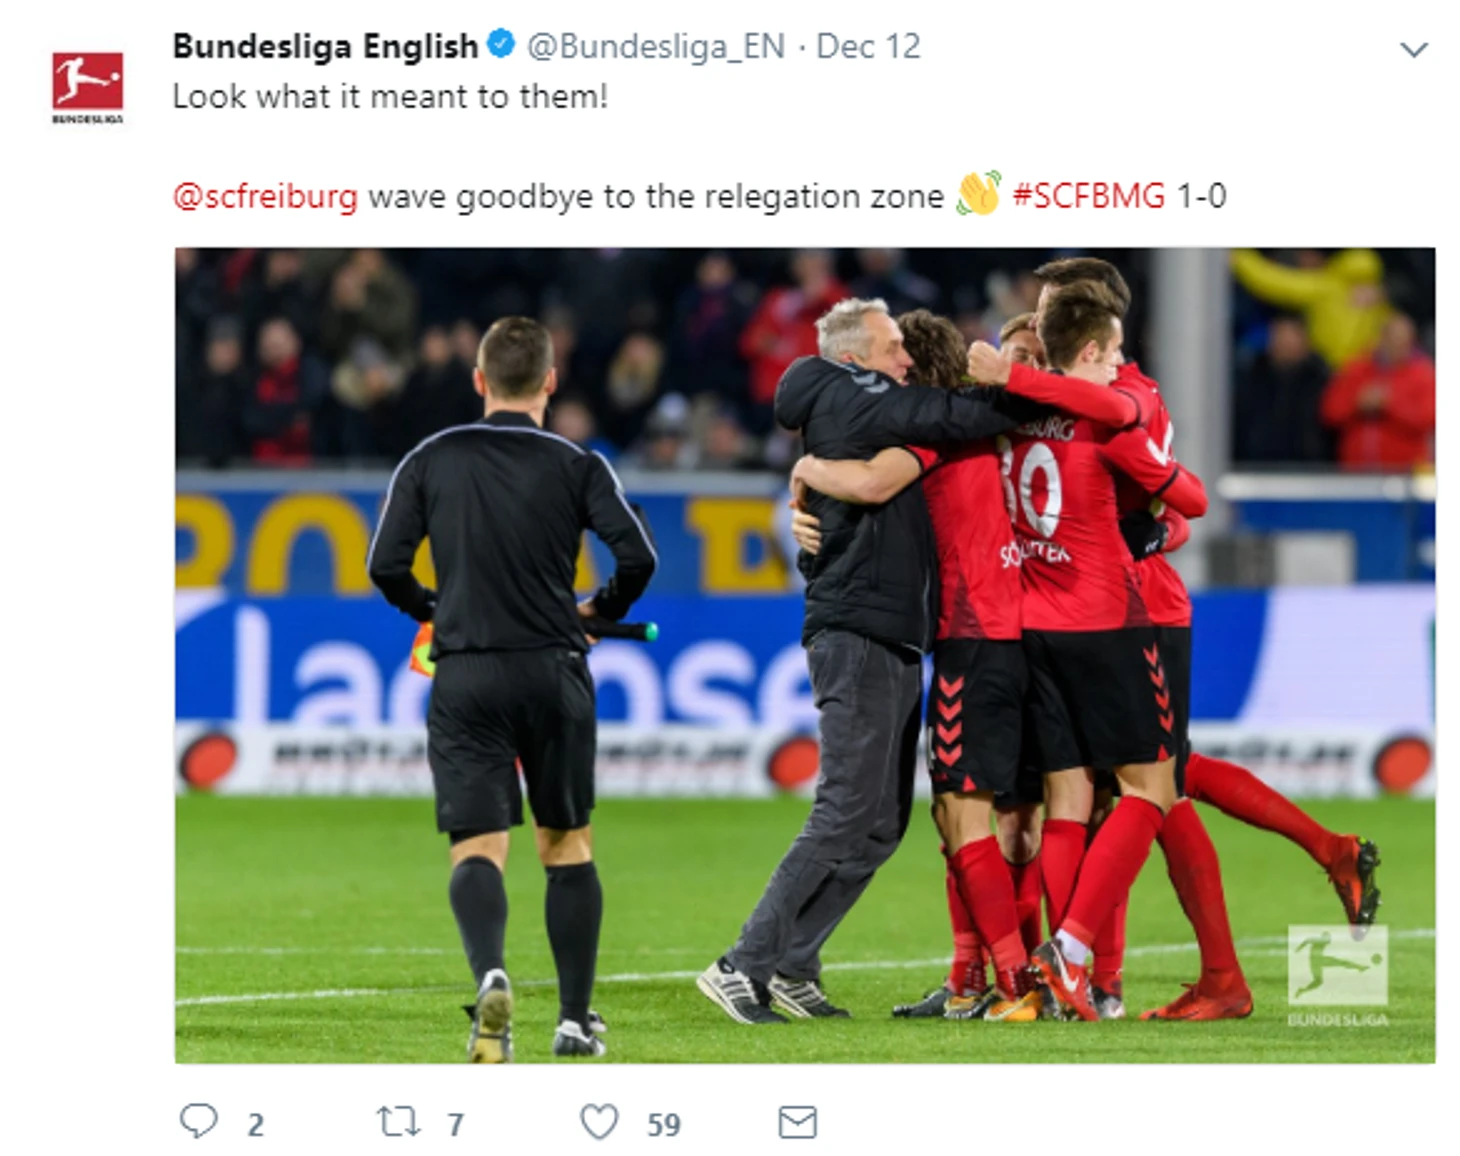
Task: Click the 59 likes count
Action: [x=664, y=1125]
